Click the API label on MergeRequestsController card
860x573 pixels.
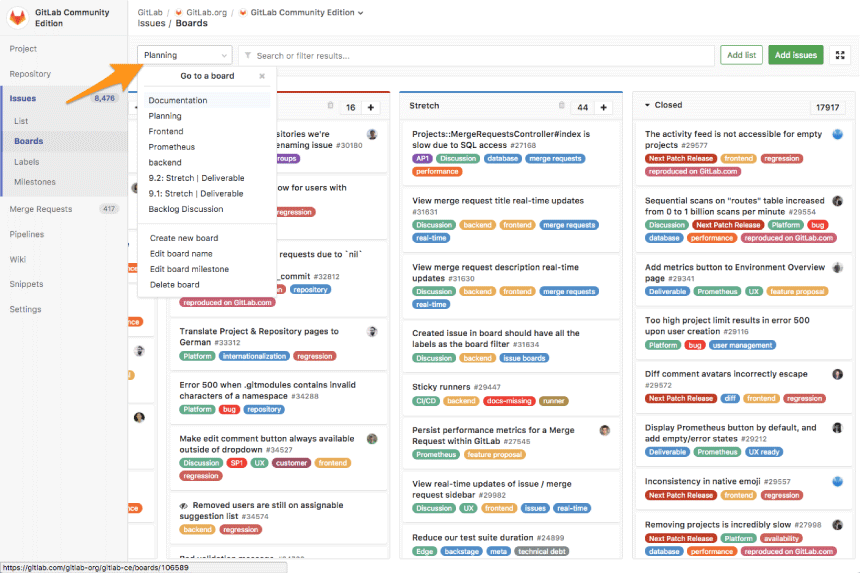point(422,158)
